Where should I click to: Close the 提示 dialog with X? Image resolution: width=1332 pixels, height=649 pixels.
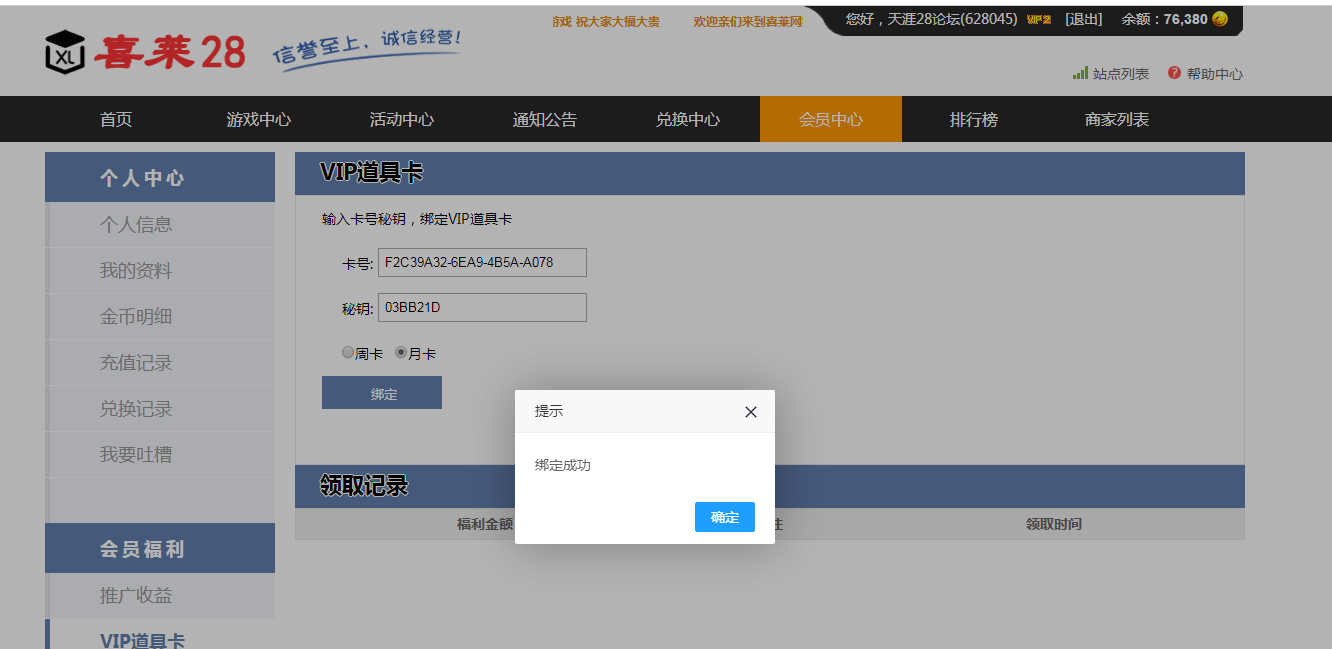coord(751,412)
